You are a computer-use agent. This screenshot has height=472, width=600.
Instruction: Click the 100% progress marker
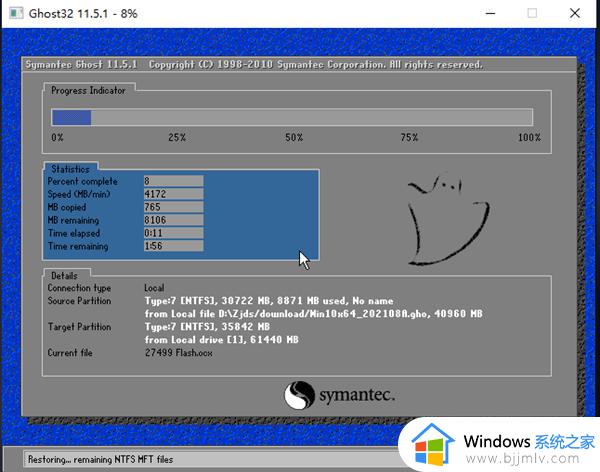529,137
